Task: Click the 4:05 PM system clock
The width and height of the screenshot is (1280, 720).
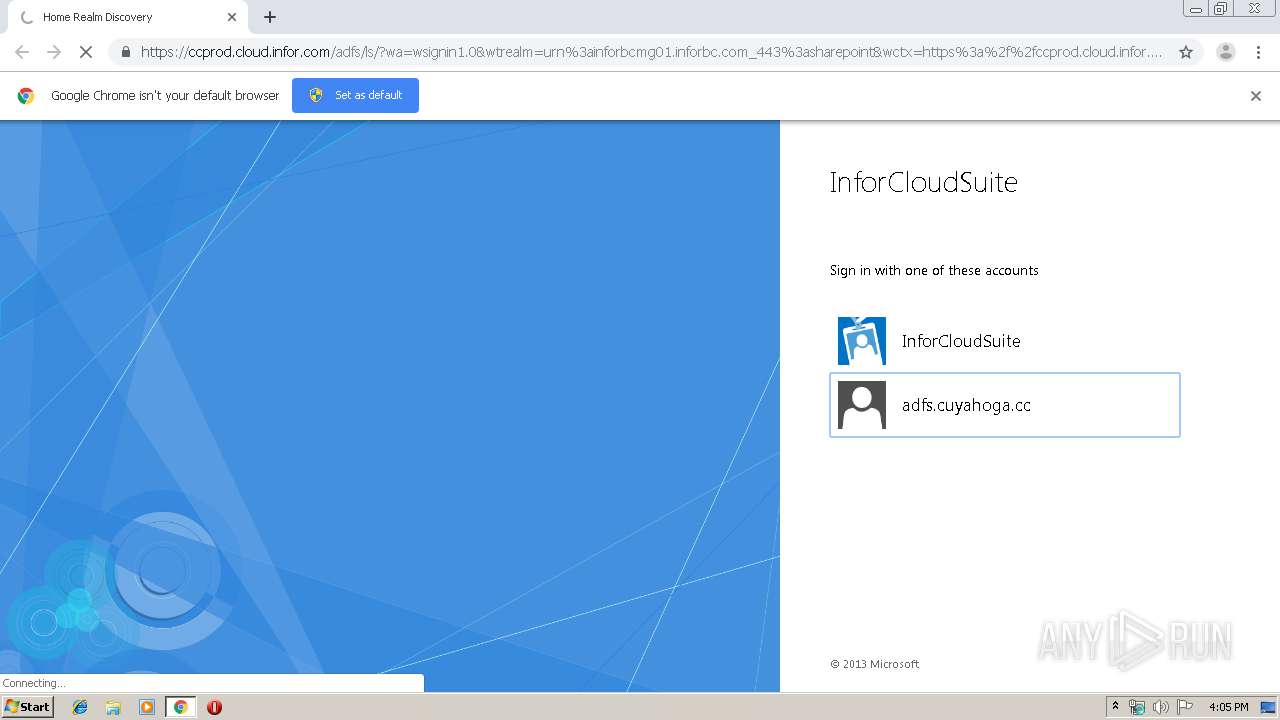Action: (1228, 707)
